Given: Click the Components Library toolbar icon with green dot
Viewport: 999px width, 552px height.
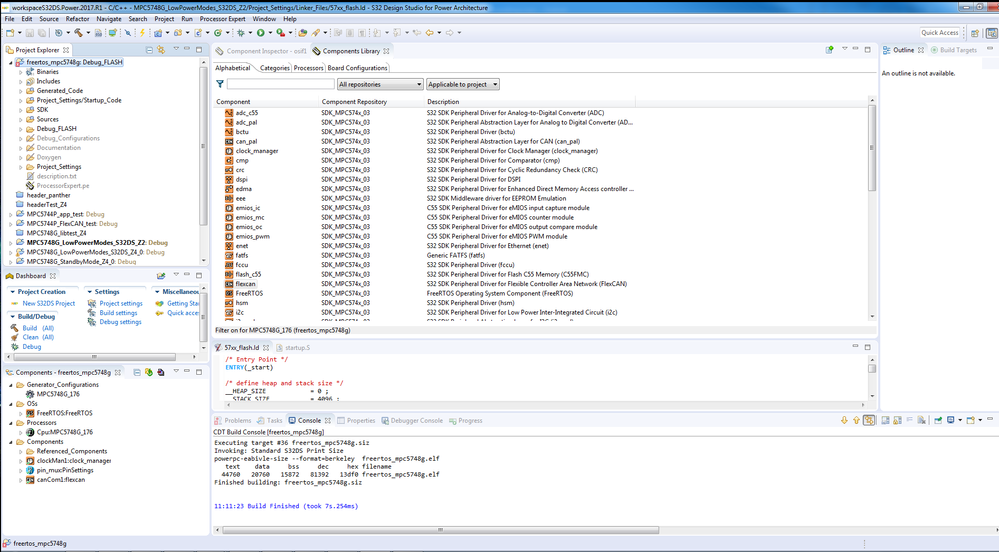Looking at the screenshot, I should (830, 50).
